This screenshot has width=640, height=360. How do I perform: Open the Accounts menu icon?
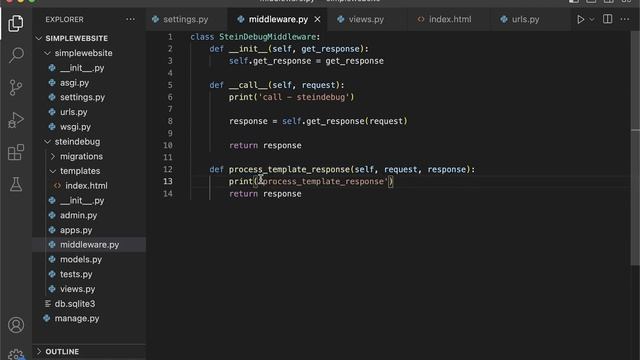click(x=16, y=325)
